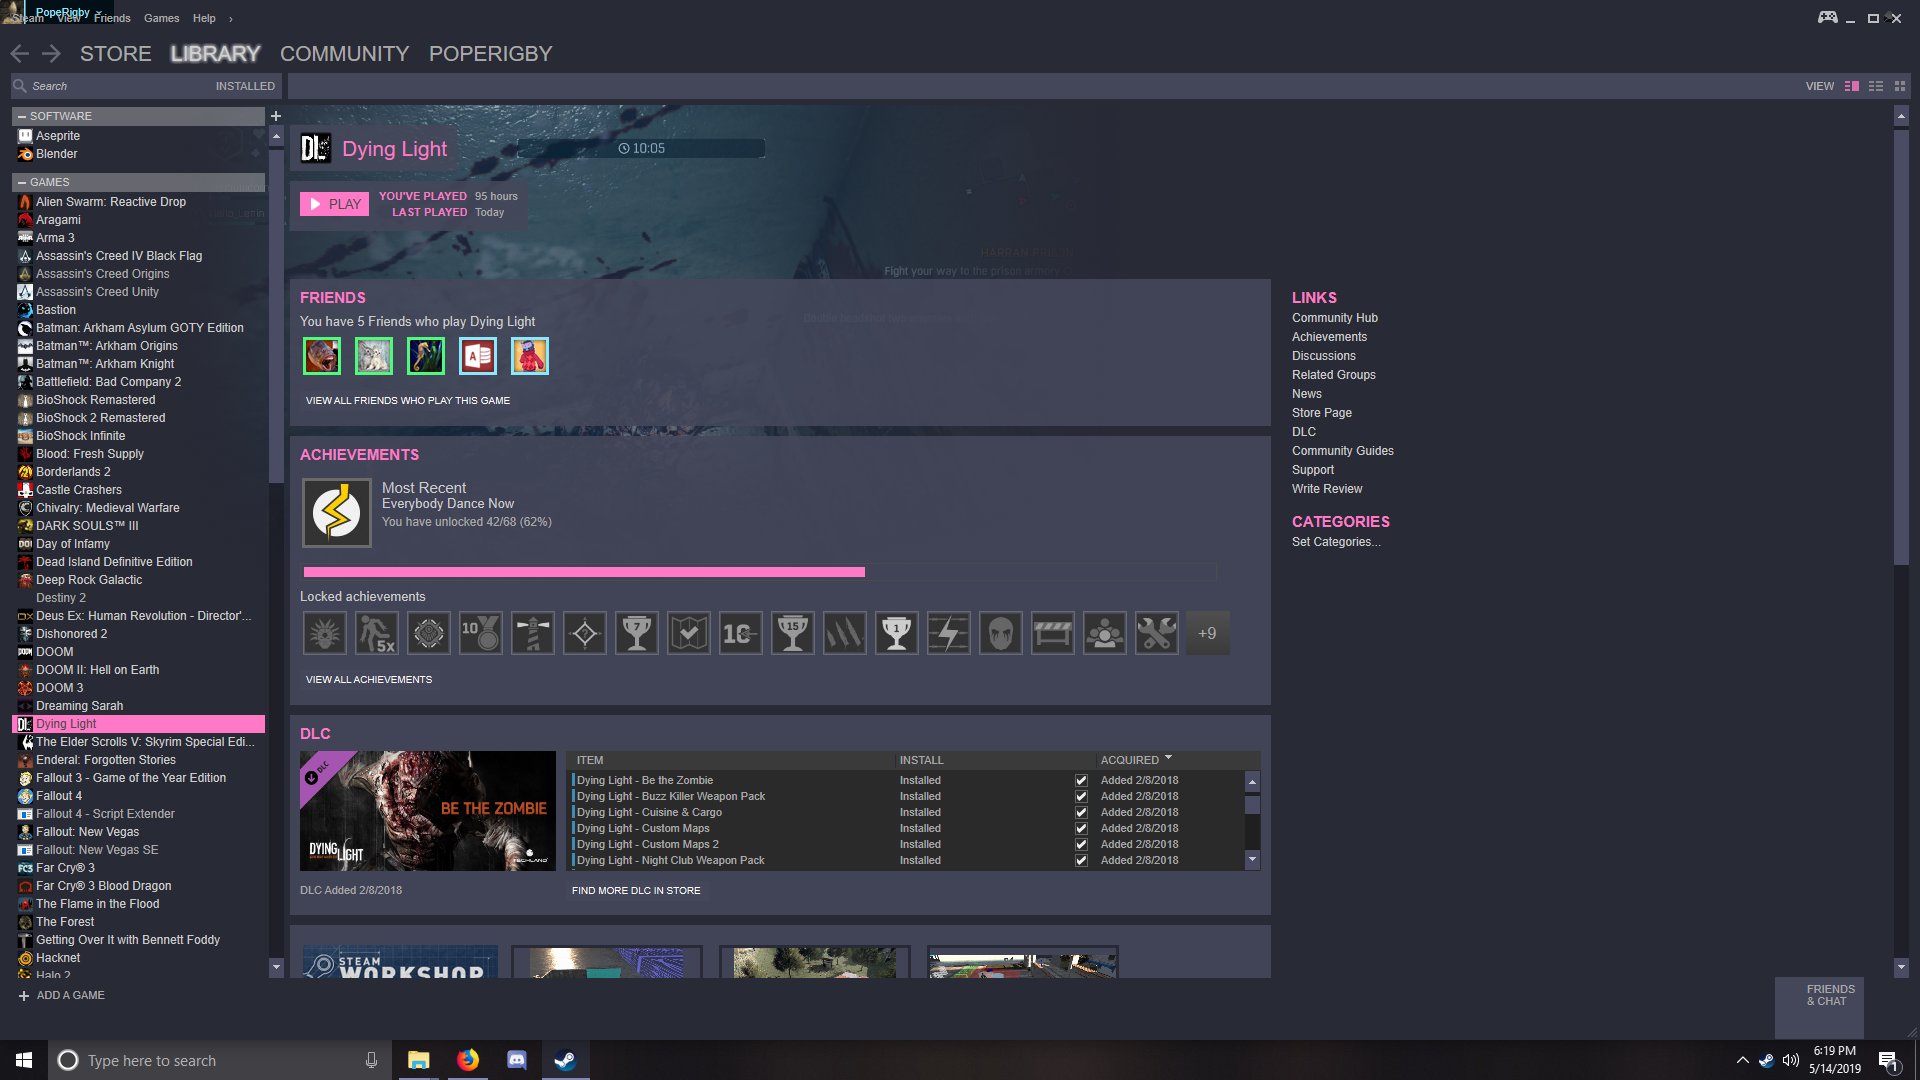Uncheck the Night Club Weapon Pack checkbox
The height and width of the screenshot is (1080, 1920).
(x=1081, y=860)
